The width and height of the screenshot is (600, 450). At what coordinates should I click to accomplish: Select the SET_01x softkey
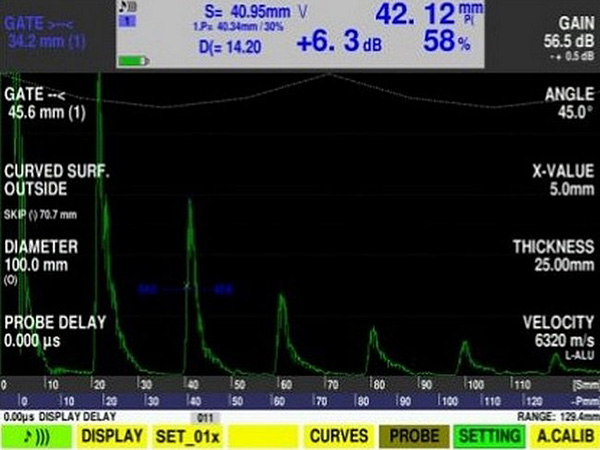tap(188, 436)
